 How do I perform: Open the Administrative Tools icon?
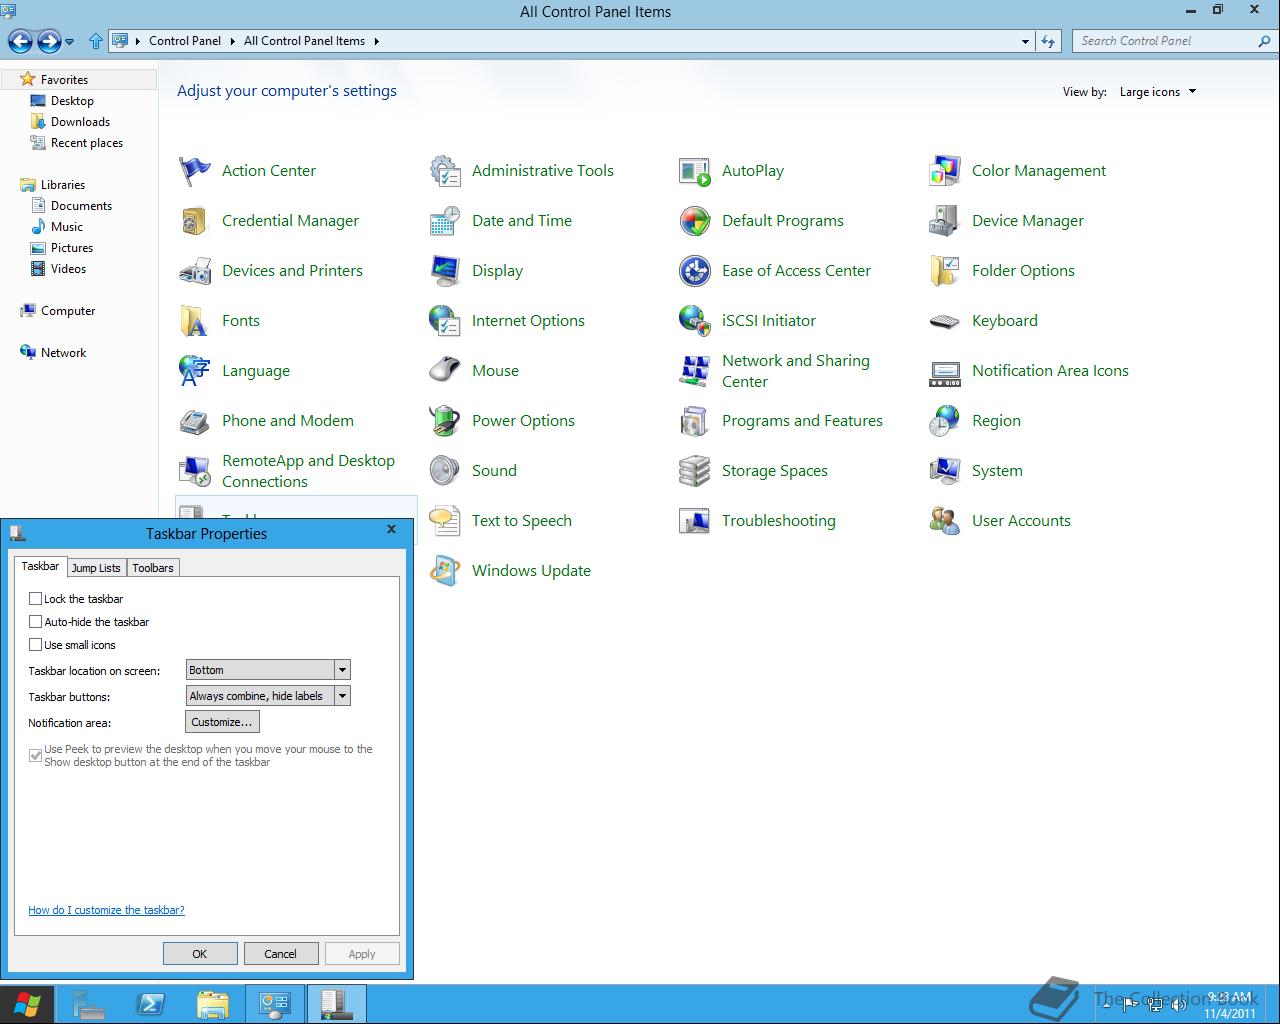pyautogui.click(x=444, y=171)
